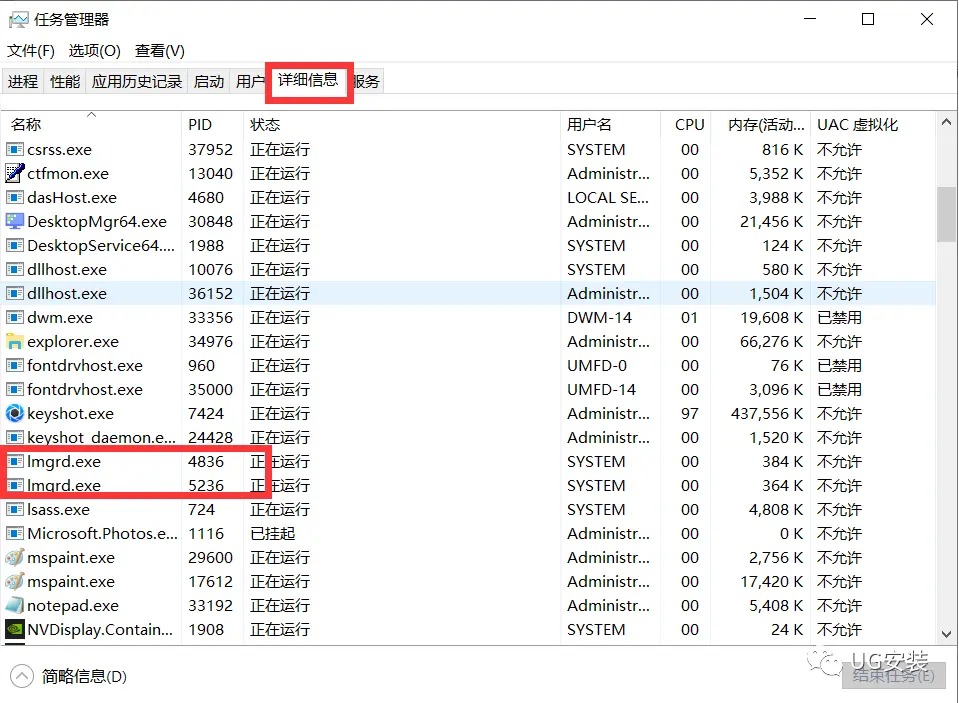Sort by the CPU column header
The image size is (959, 703).
click(x=686, y=124)
